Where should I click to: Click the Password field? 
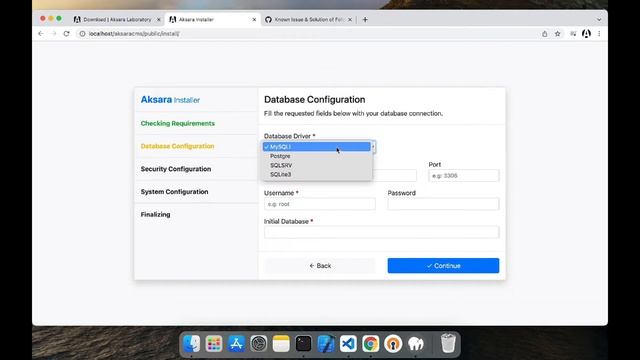coord(443,204)
